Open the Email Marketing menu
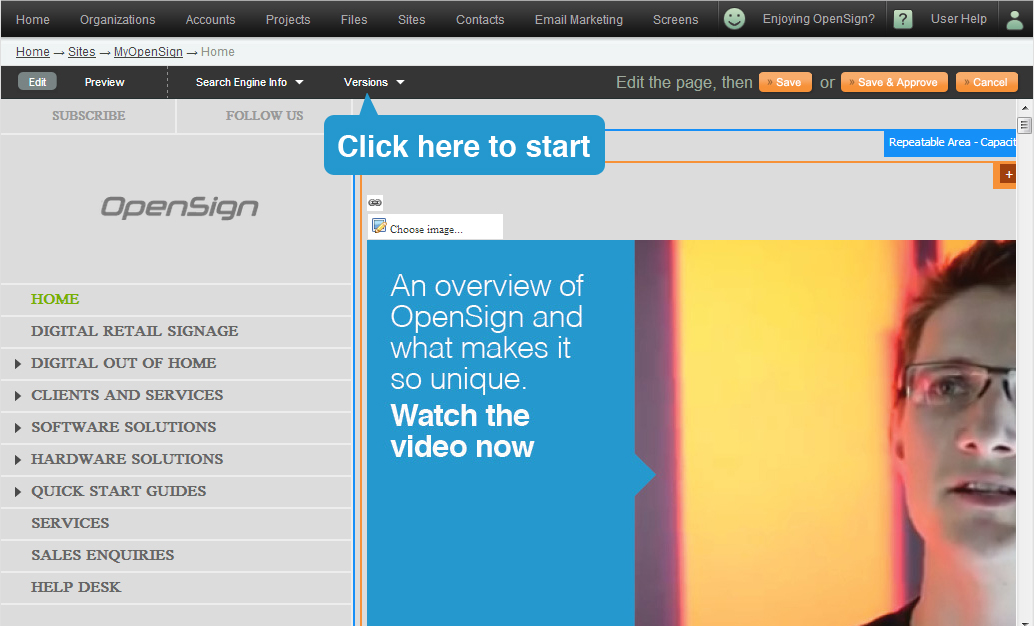Image resolution: width=1034 pixels, height=626 pixels. [x=578, y=19]
